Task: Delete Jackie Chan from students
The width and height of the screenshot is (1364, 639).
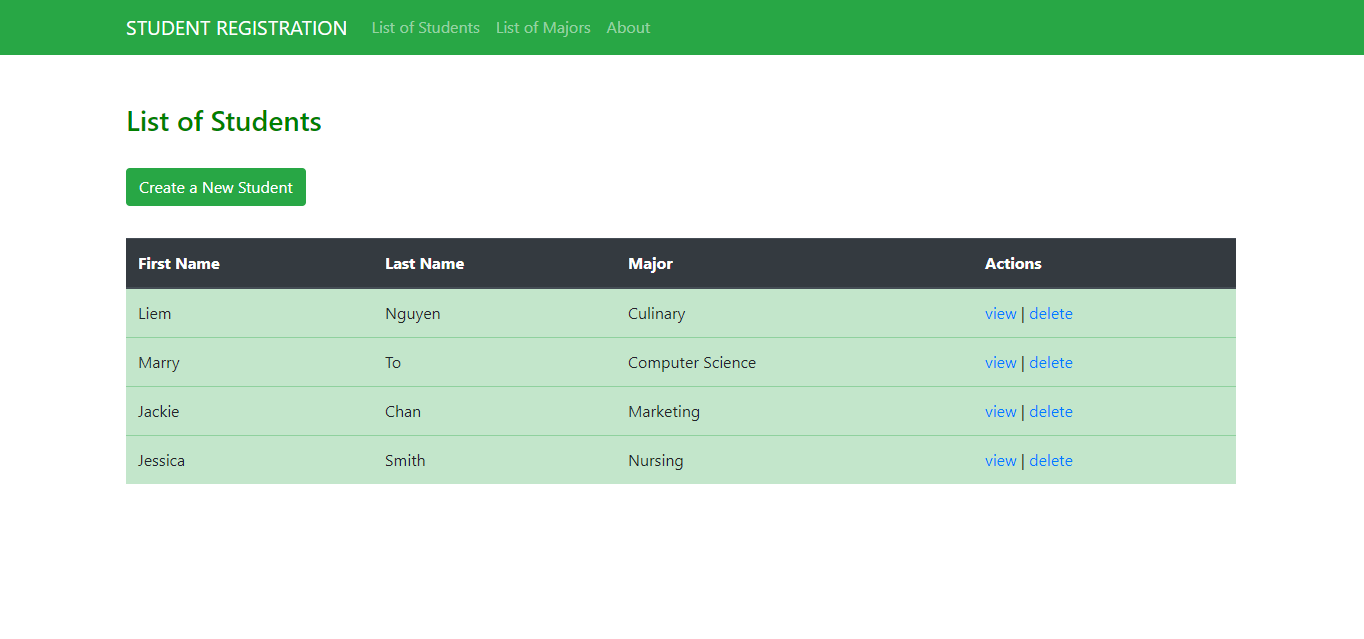Action: (1050, 412)
